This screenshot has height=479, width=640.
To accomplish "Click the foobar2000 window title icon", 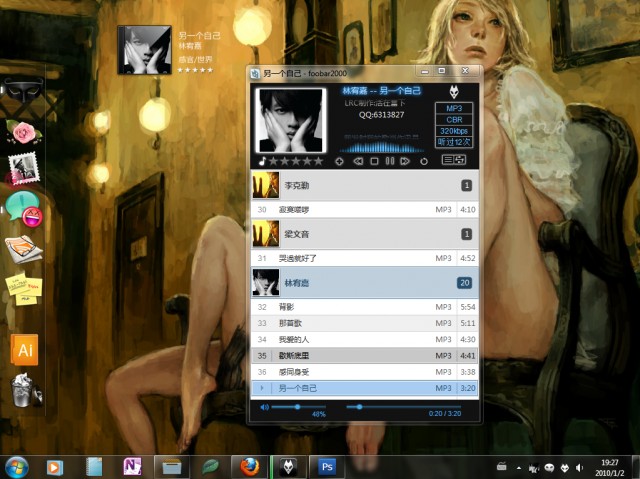I will (255, 73).
